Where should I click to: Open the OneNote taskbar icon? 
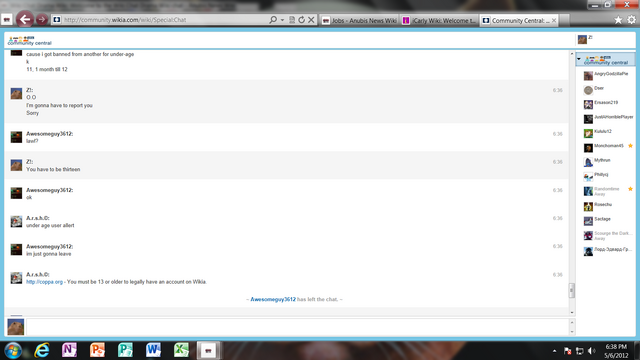(x=69, y=350)
